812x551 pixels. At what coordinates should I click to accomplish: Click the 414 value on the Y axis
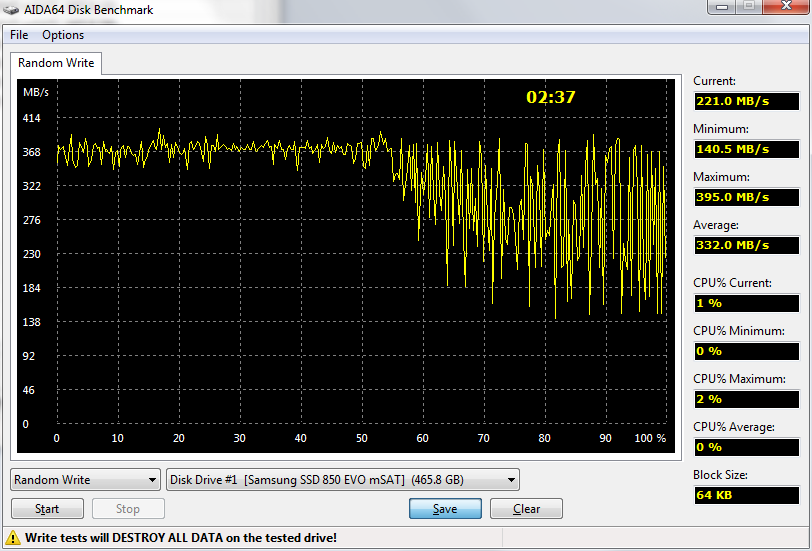pyautogui.click(x=31, y=118)
